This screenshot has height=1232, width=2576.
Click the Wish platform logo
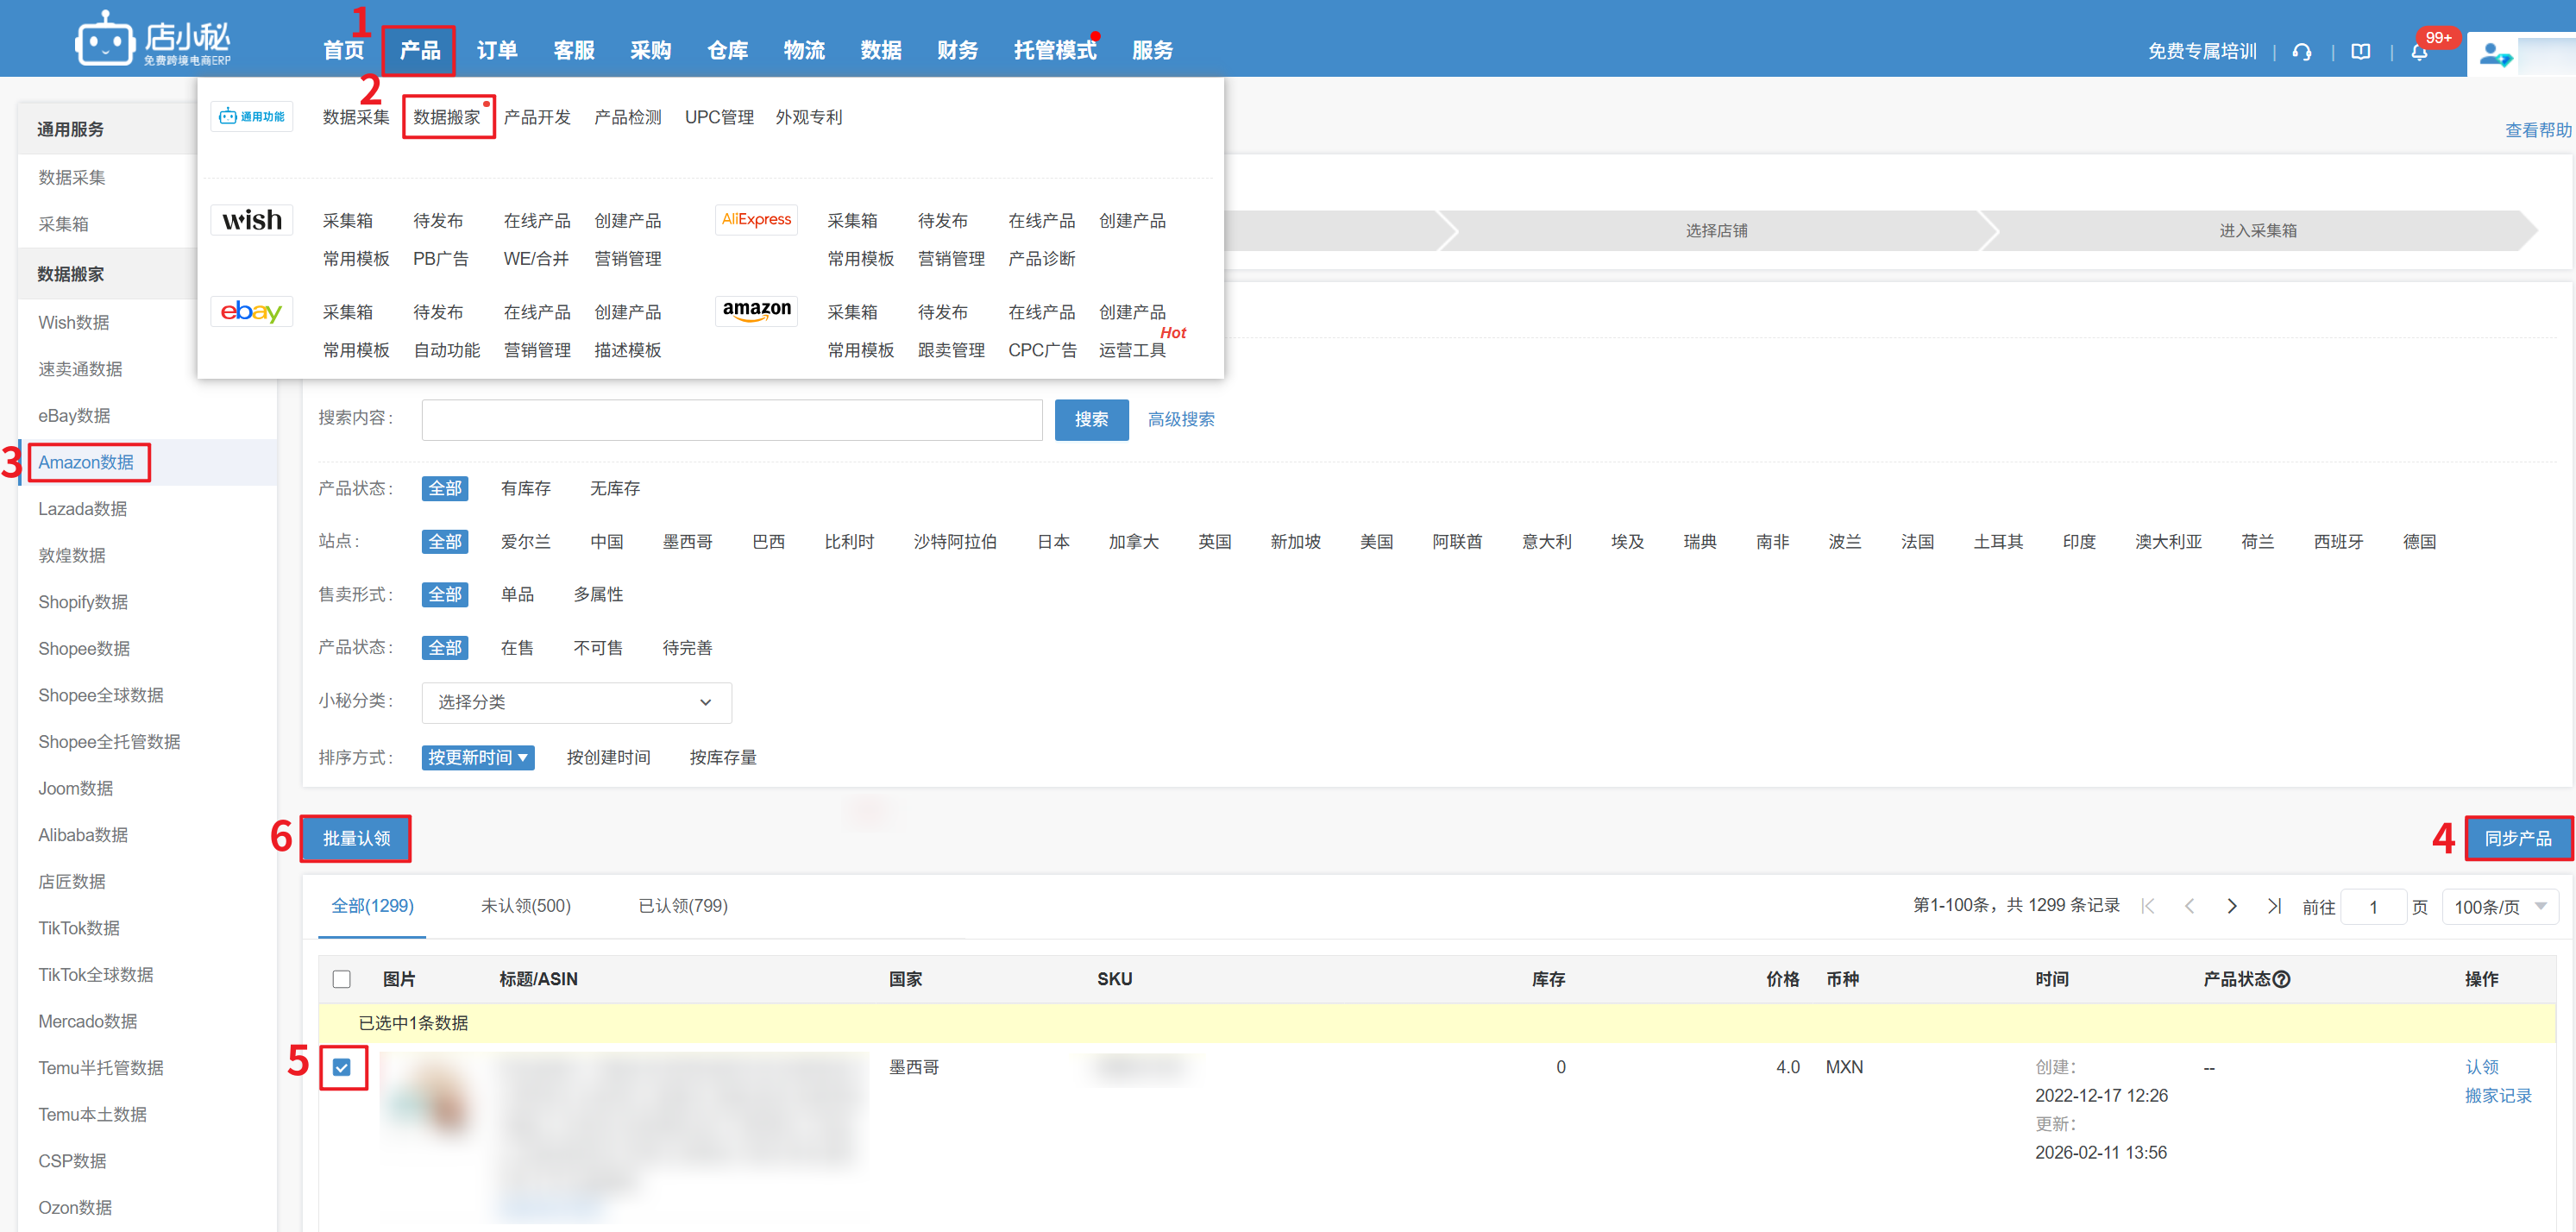click(251, 220)
